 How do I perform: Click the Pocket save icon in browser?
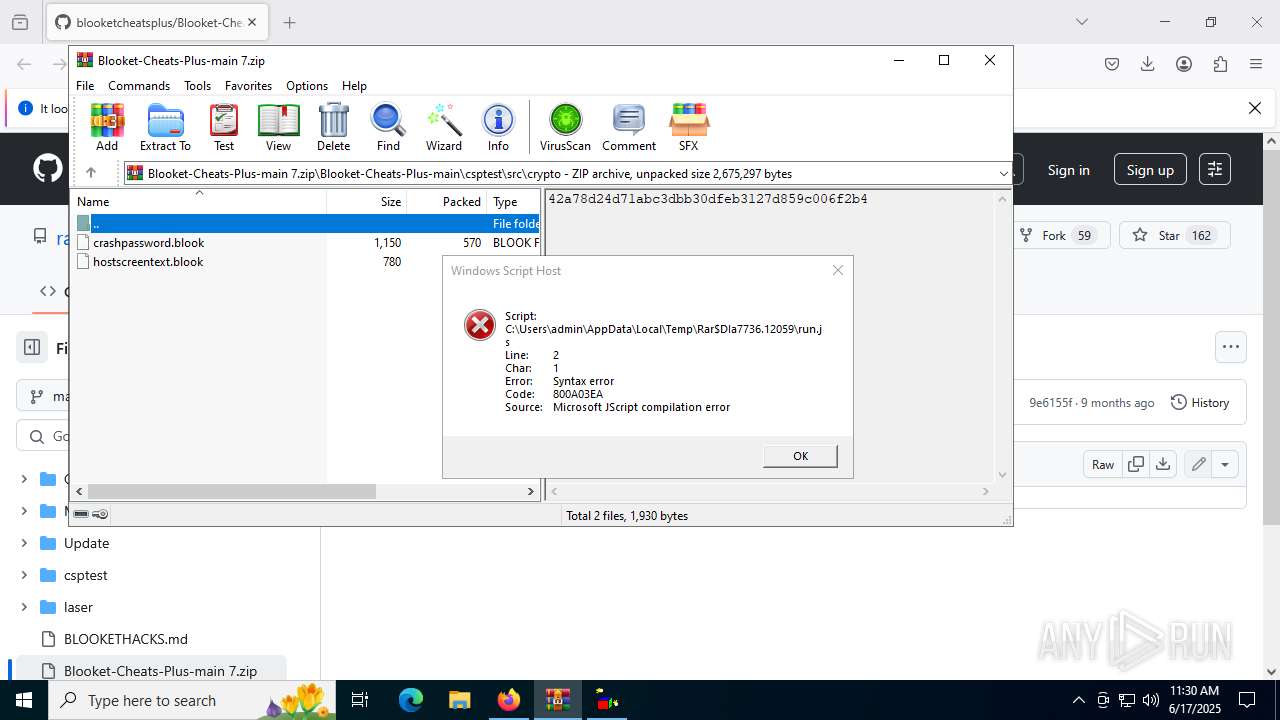tap(1112, 64)
